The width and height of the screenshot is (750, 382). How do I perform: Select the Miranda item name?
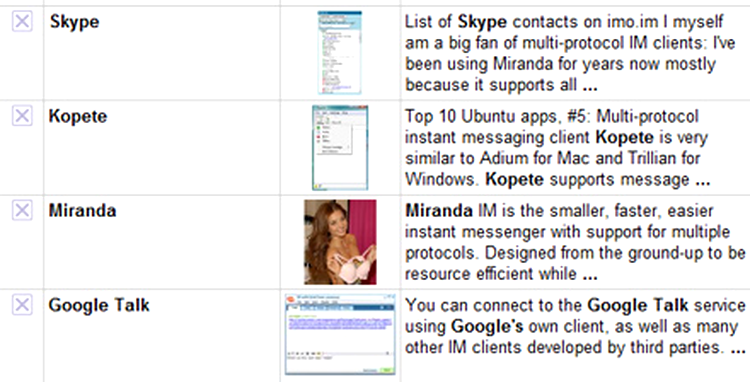coord(82,211)
